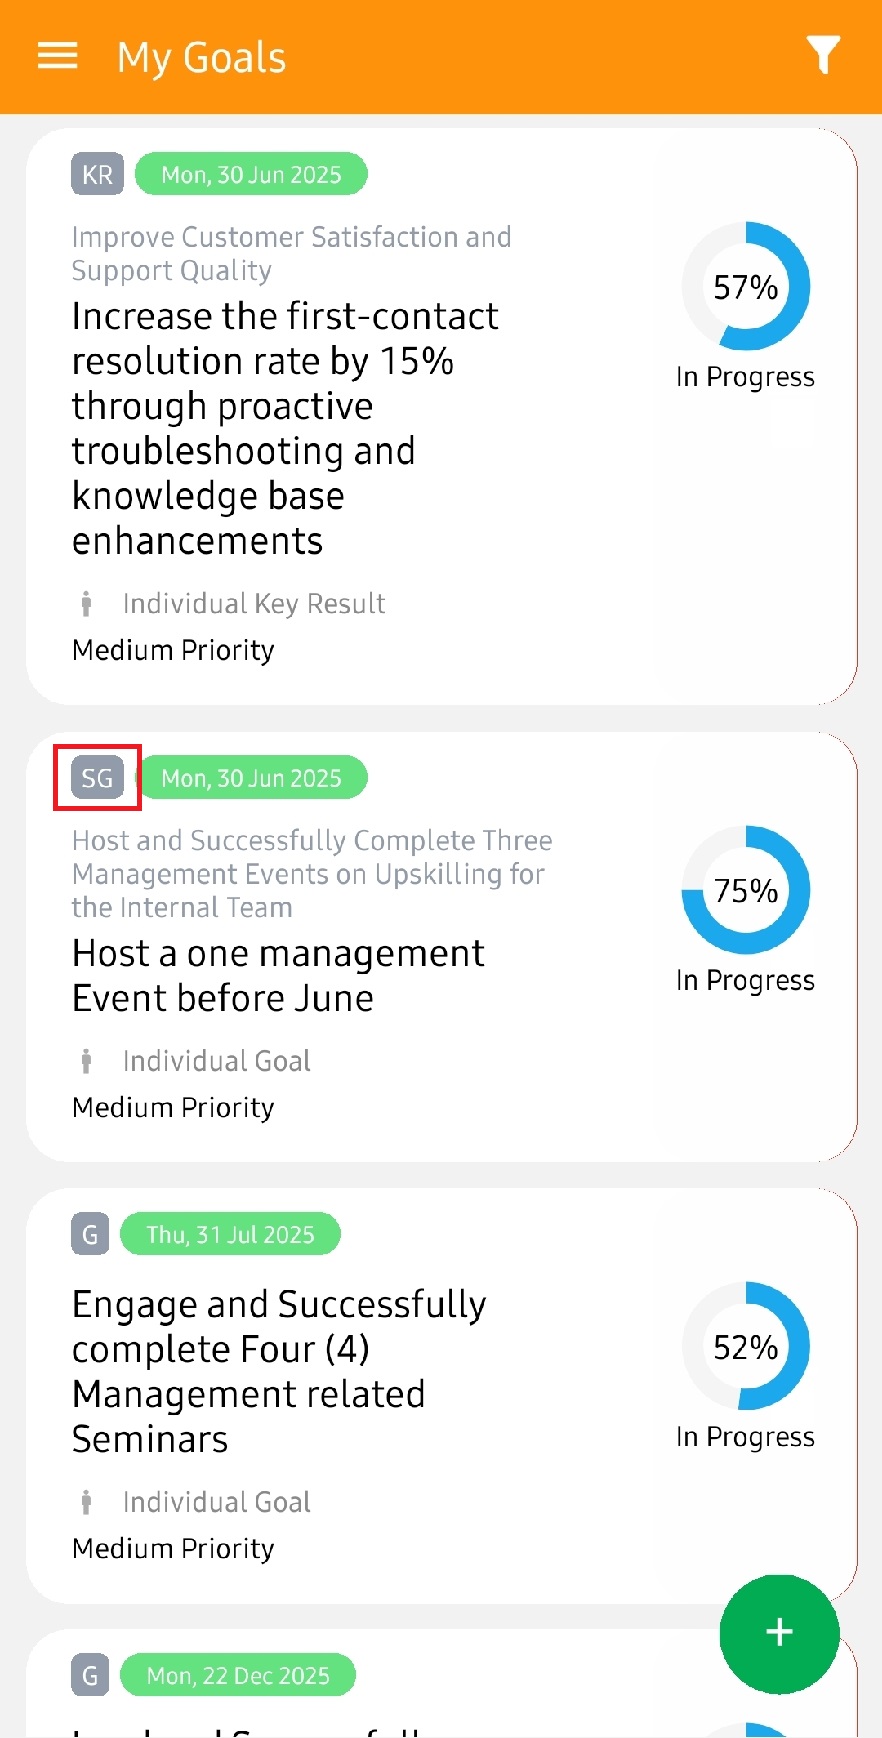Viewport: 882px width, 1738px height.
Task: Select the SG badge on second goal
Action: pyautogui.click(x=97, y=778)
